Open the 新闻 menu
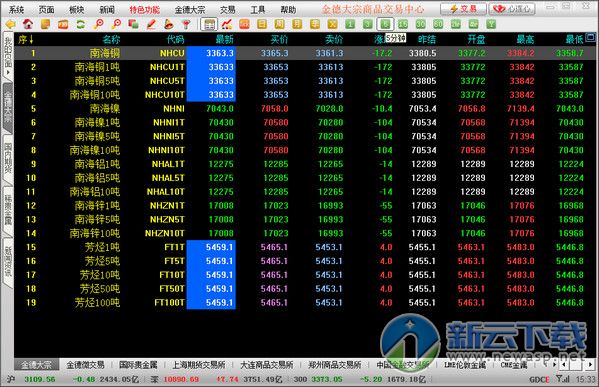599x387 pixels. coord(107,10)
